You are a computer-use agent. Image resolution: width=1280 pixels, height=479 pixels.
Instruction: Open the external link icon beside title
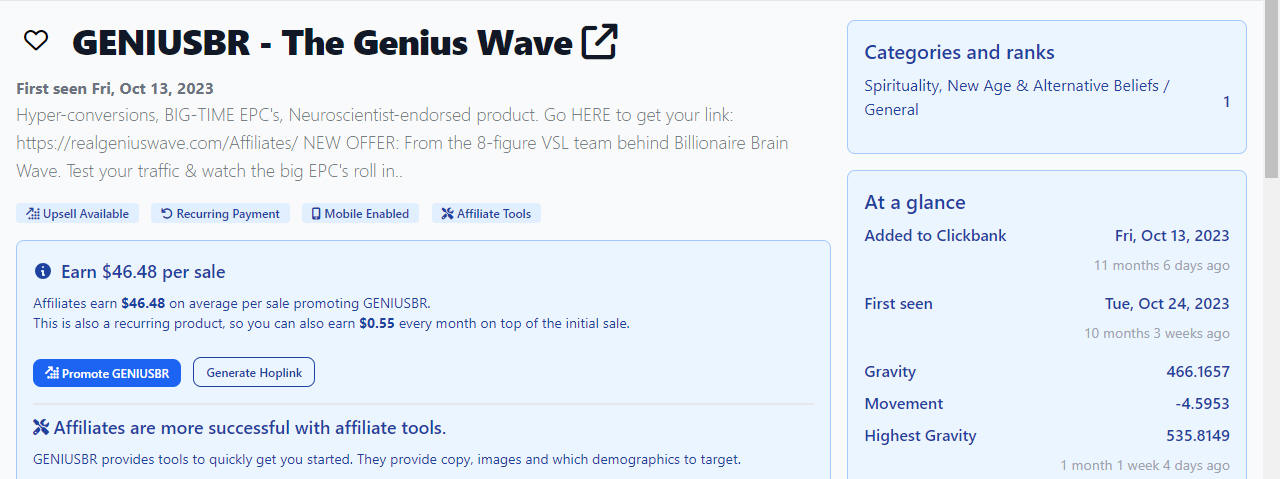600,41
